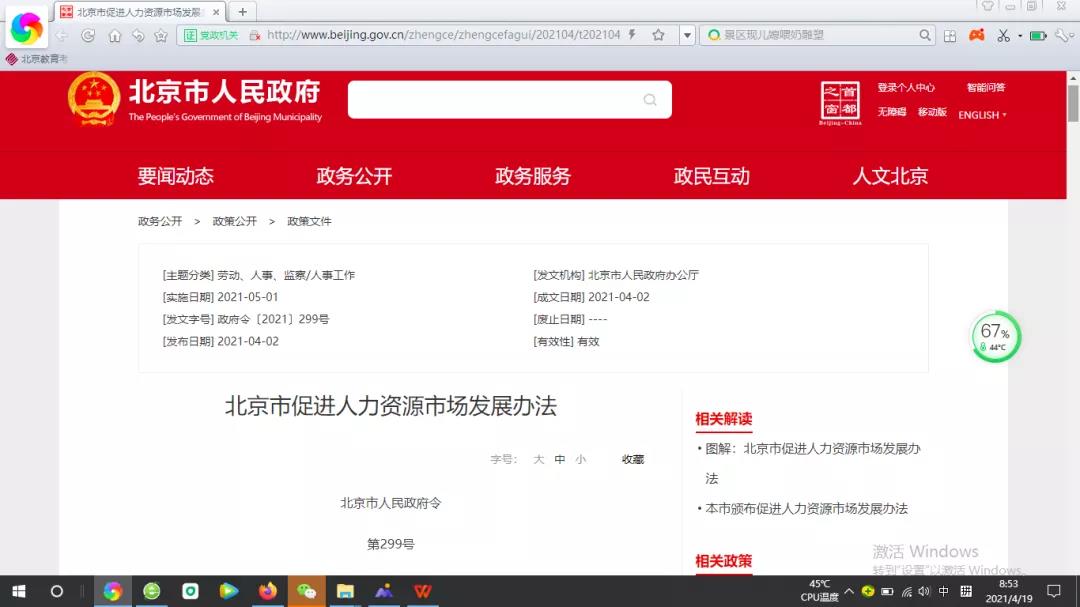The image size is (1080, 607).
Task: Click the 收藏 favorite link
Action: pyautogui.click(x=633, y=460)
